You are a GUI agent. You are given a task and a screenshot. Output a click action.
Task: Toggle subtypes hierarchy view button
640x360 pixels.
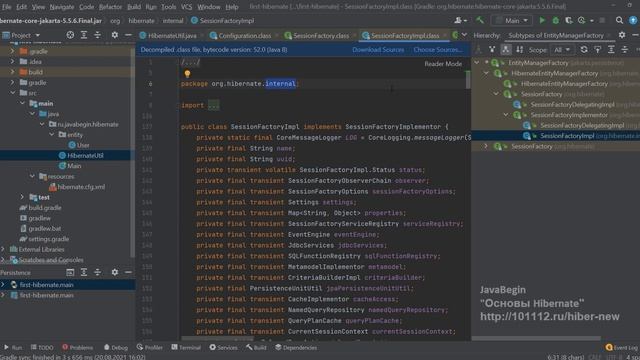pyautogui.click(x=506, y=49)
